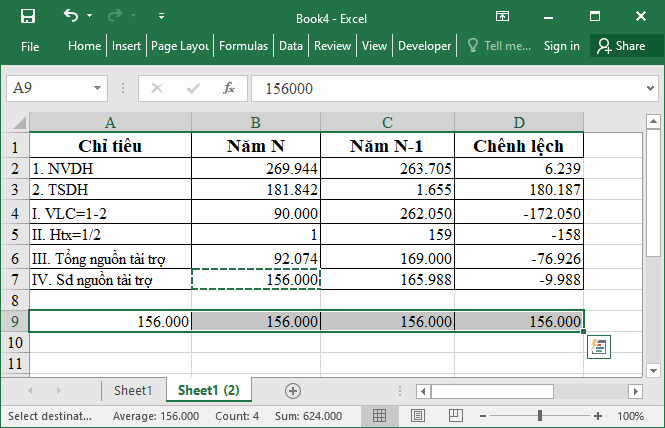The image size is (665, 428).
Task: Click the zoom in plus button
Action: tap(601, 416)
